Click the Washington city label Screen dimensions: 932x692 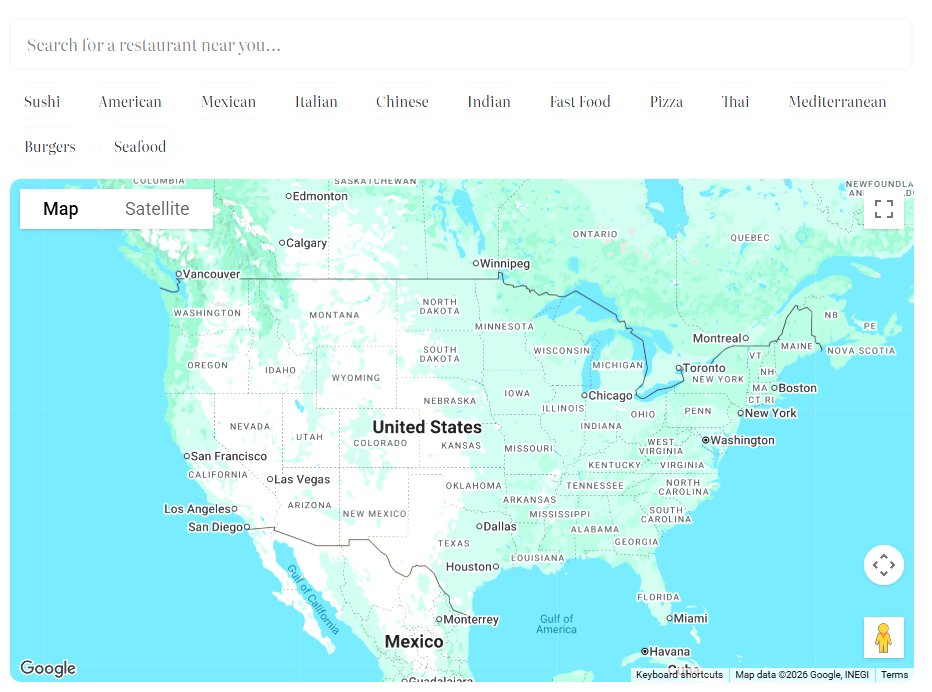pos(742,440)
